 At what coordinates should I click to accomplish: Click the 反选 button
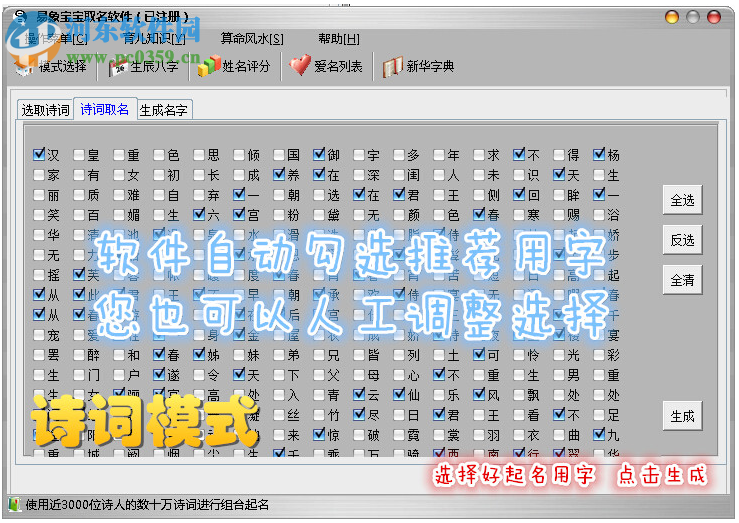tap(682, 240)
